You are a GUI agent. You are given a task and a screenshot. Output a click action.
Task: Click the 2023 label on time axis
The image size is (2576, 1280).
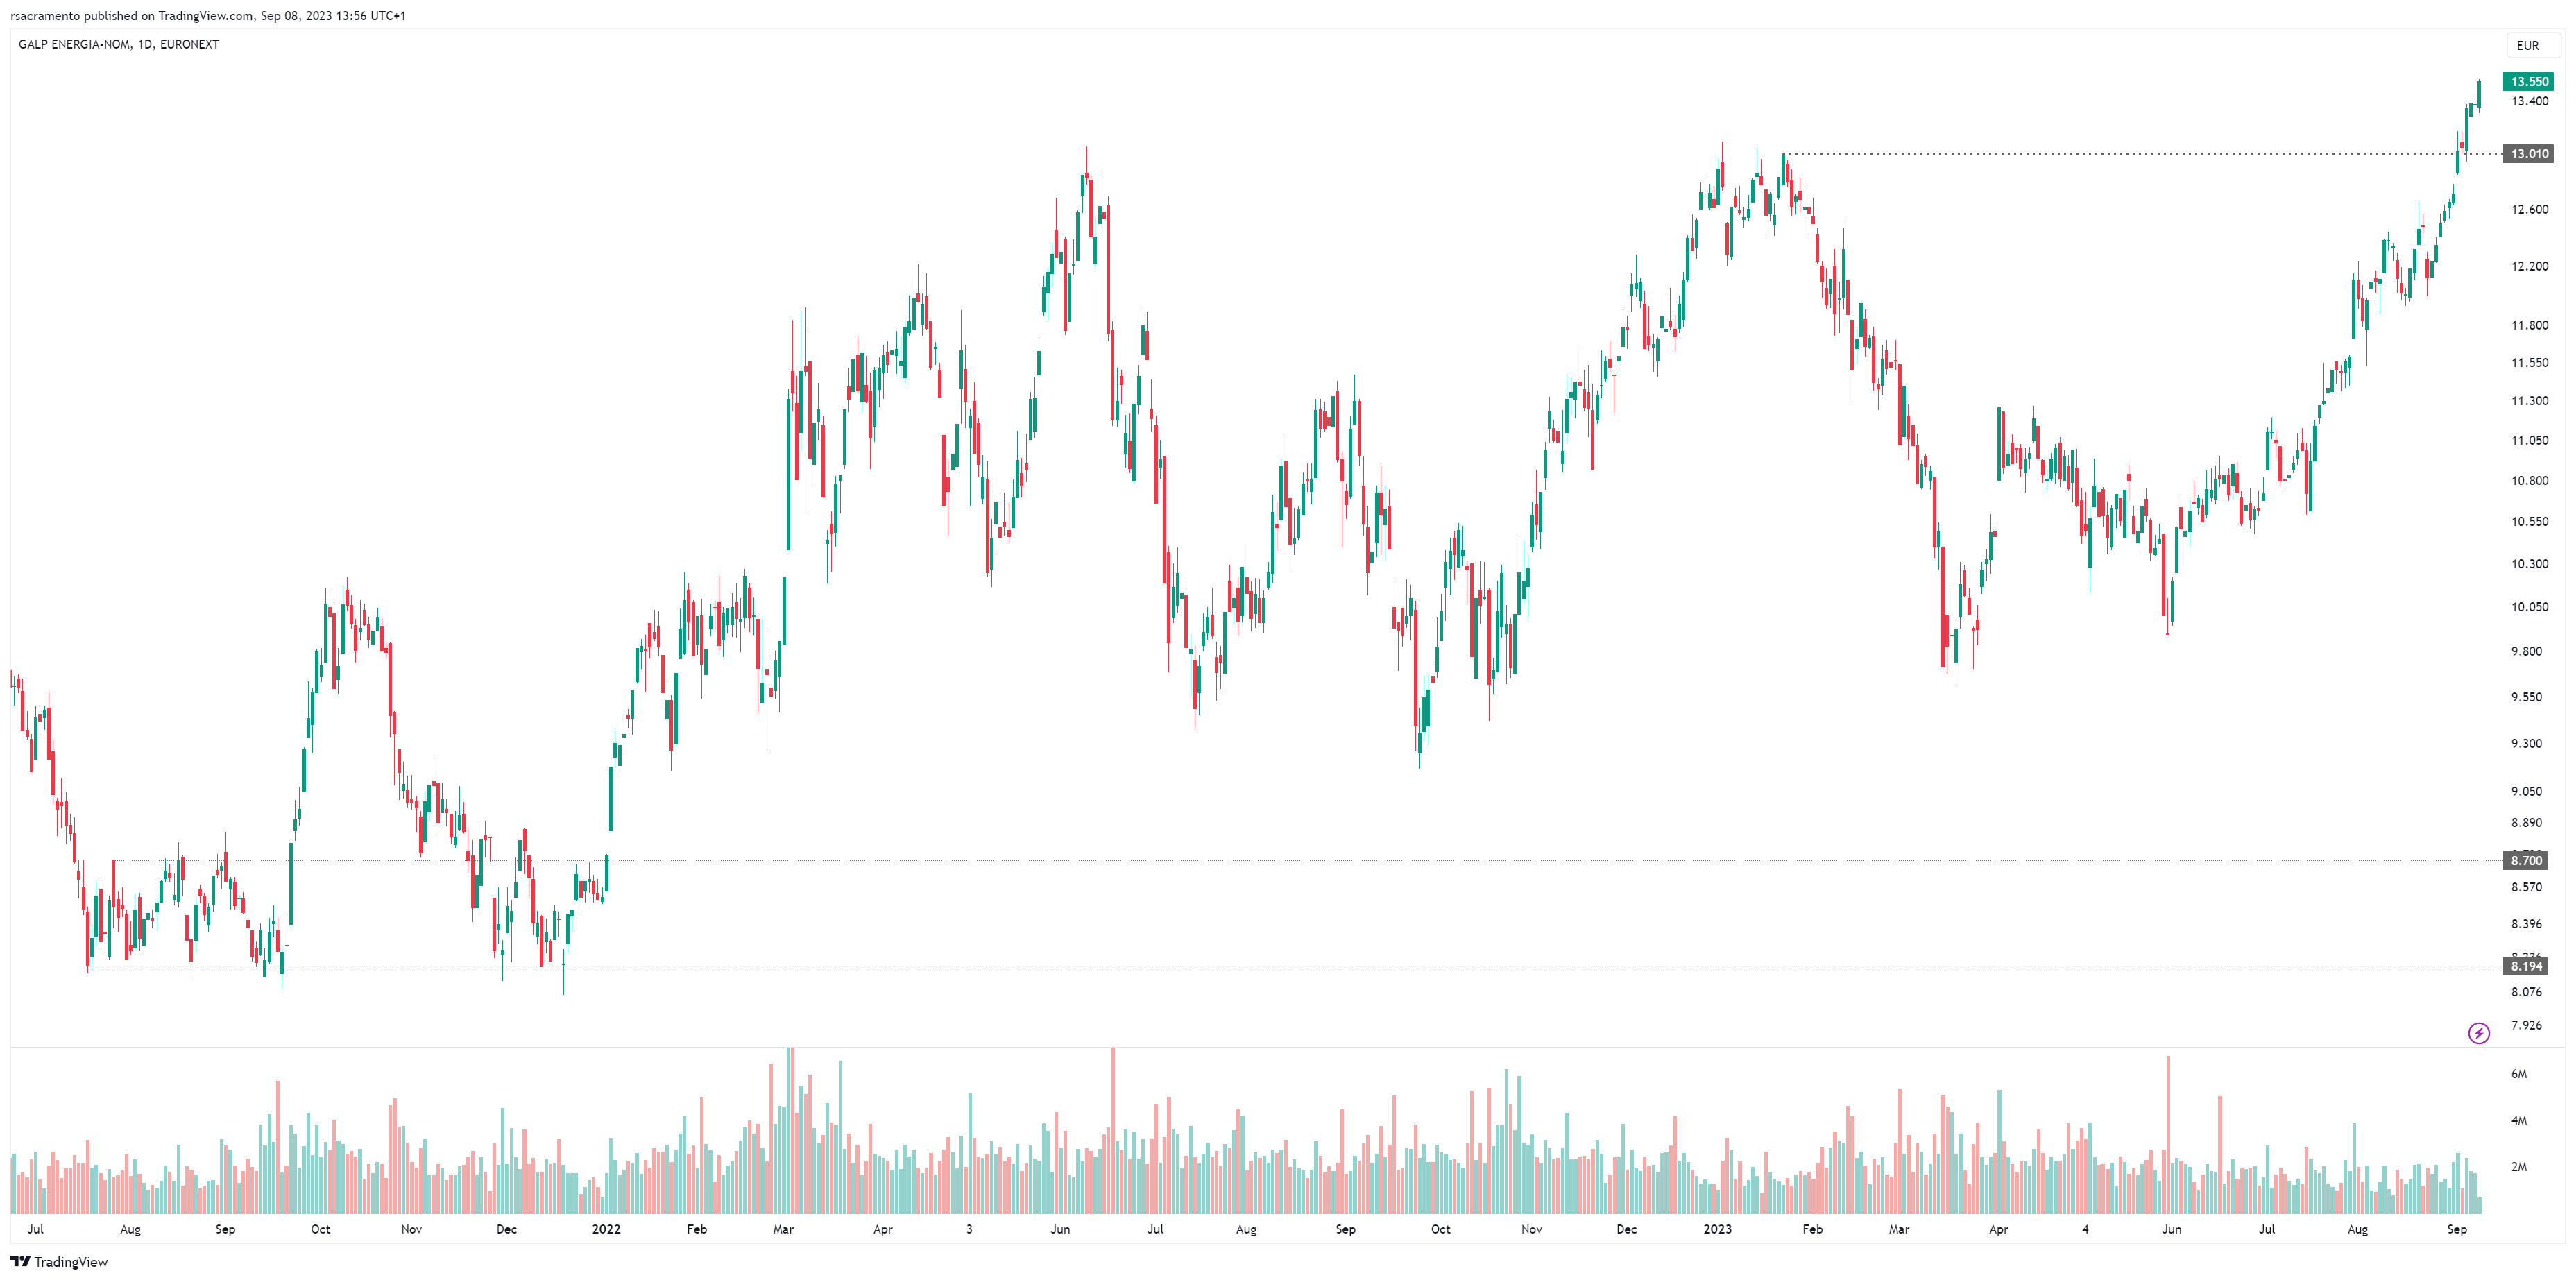tap(1717, 1229)
